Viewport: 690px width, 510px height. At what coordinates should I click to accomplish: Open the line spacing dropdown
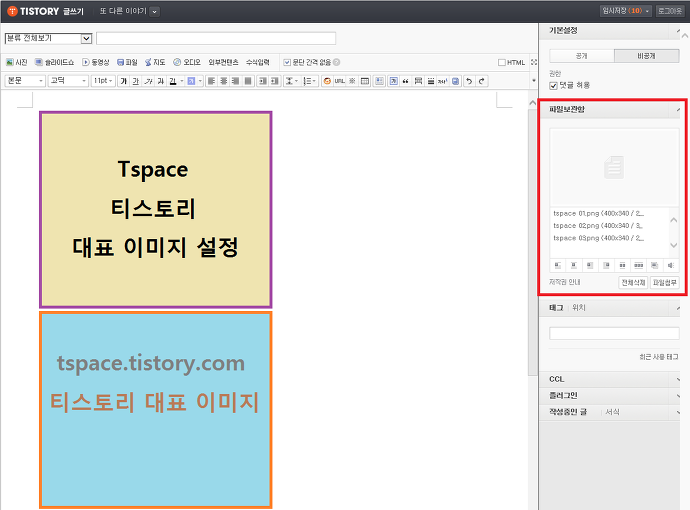pos(291,81)
